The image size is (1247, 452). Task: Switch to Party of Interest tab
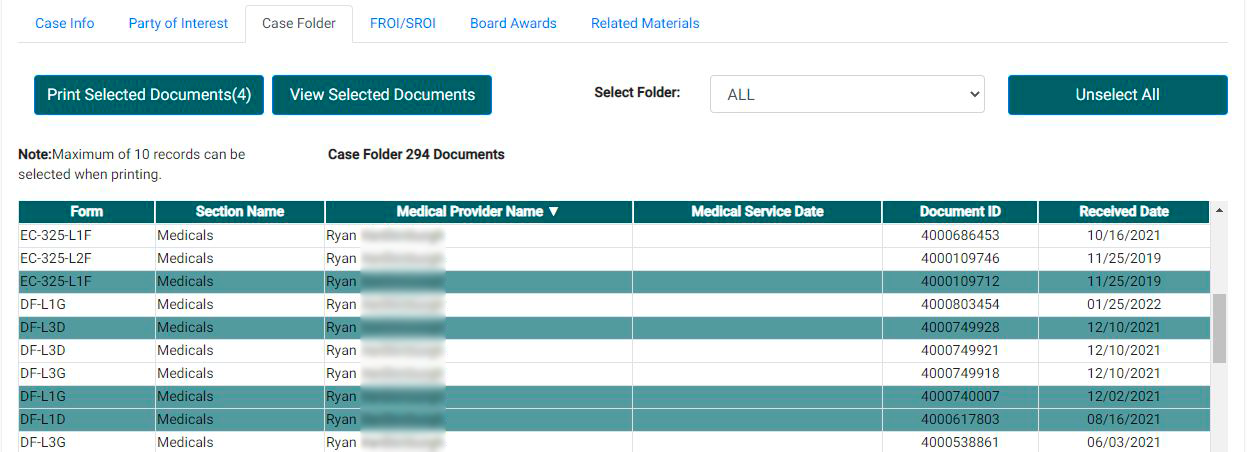(x=178, y=23)
